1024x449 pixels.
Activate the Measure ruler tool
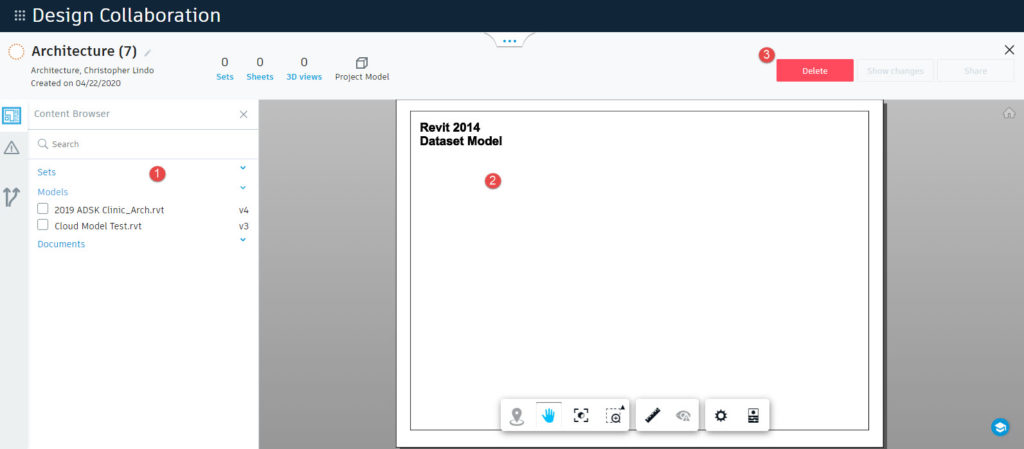pyautogui.click(x=653, y=416)
